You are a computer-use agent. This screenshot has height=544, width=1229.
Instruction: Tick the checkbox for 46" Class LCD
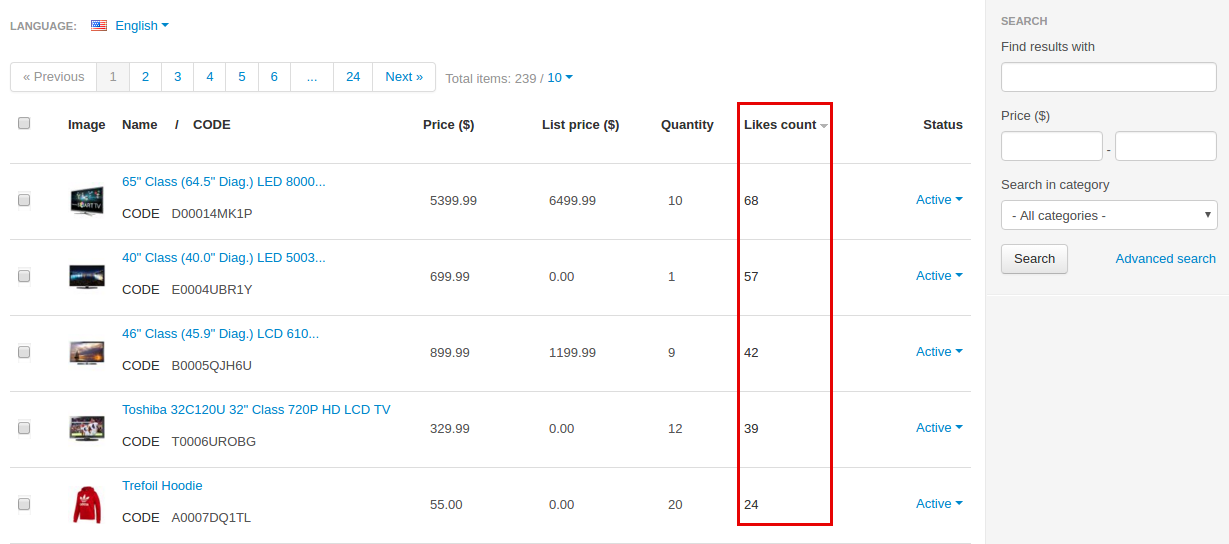click(24, 352)
